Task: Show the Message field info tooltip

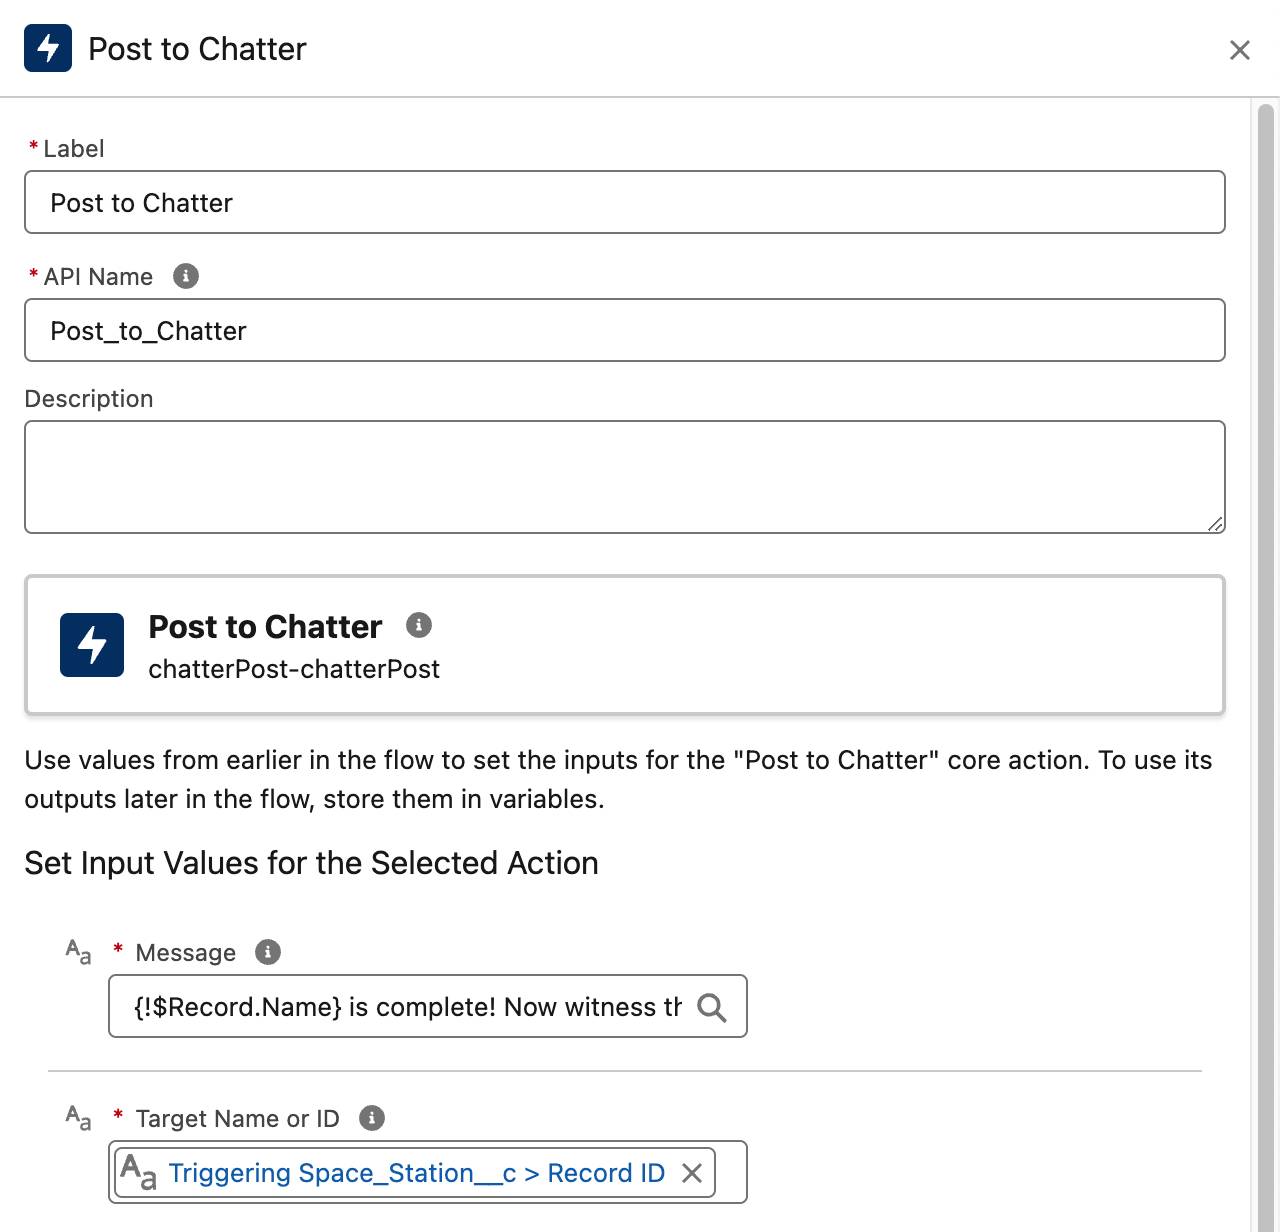Action: pos(268,952)
